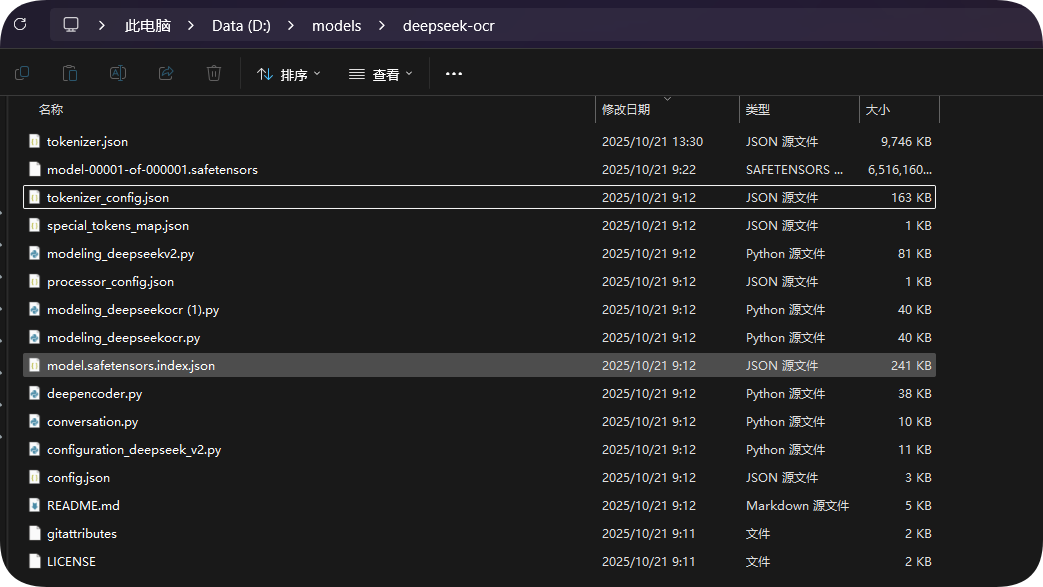This screenshot has width=1043, height=587.
Task: Click the Python icon of modeling_deepseekv2.py
Action: point(35,253)
